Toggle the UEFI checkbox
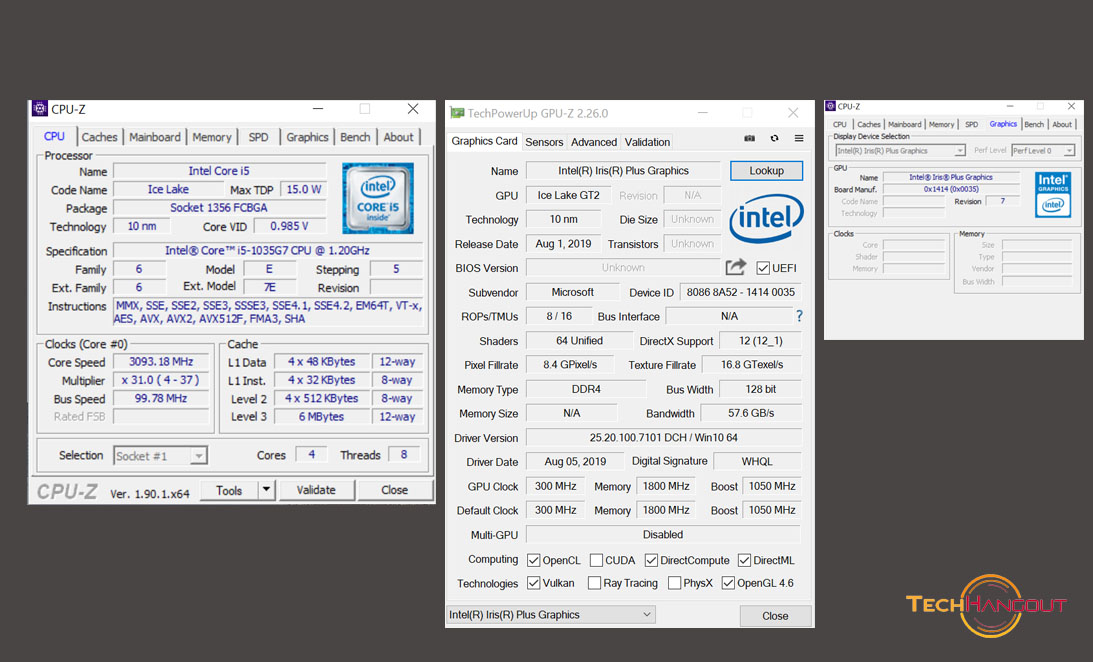 (763, 268)
